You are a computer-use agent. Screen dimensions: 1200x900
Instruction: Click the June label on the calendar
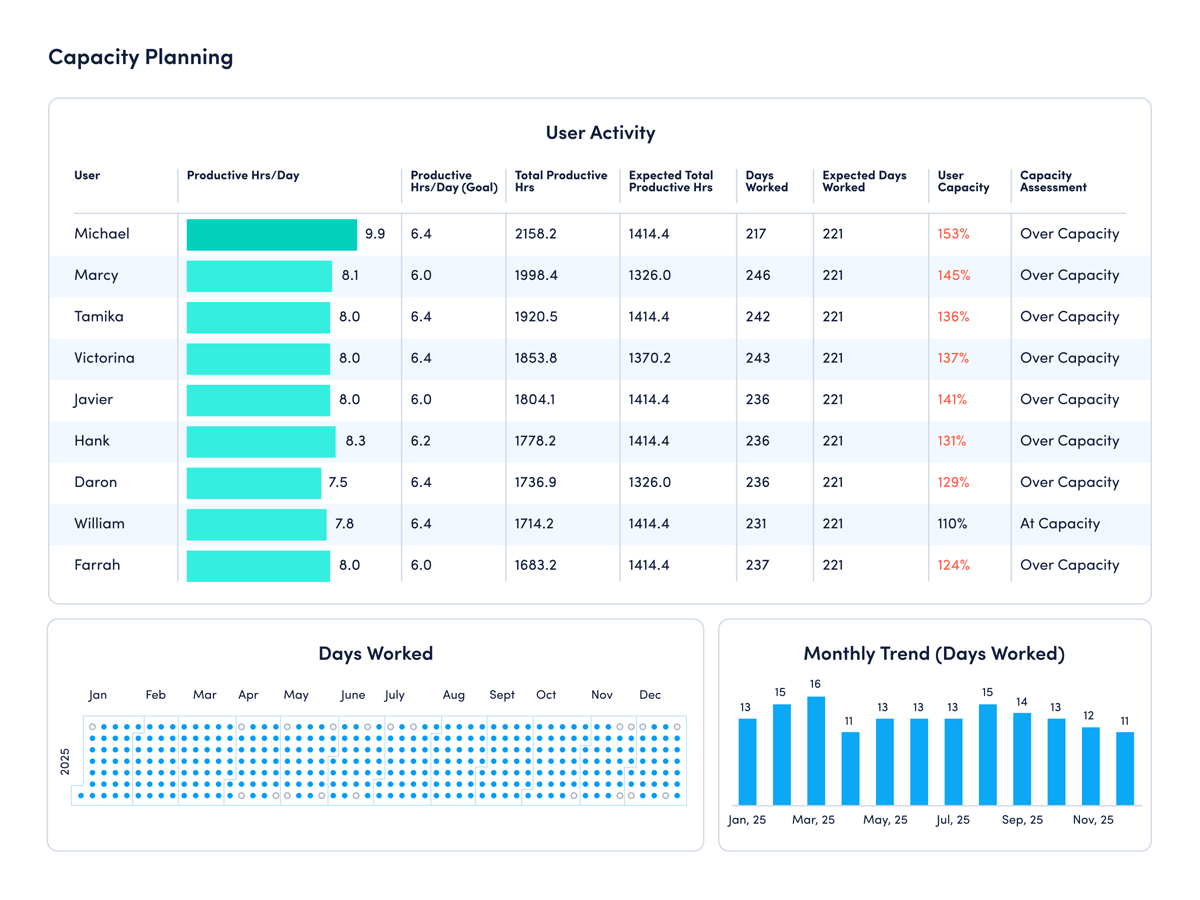tap(352, 694)
